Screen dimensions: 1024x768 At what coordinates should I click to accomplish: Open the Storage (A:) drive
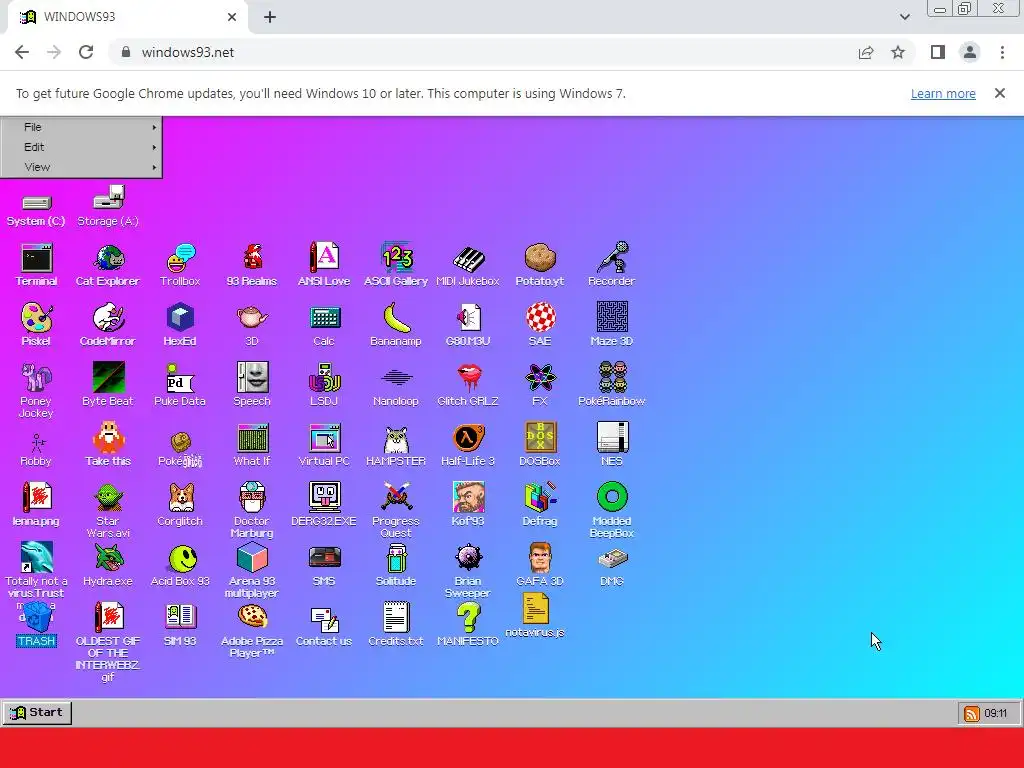tap(108, 206)
